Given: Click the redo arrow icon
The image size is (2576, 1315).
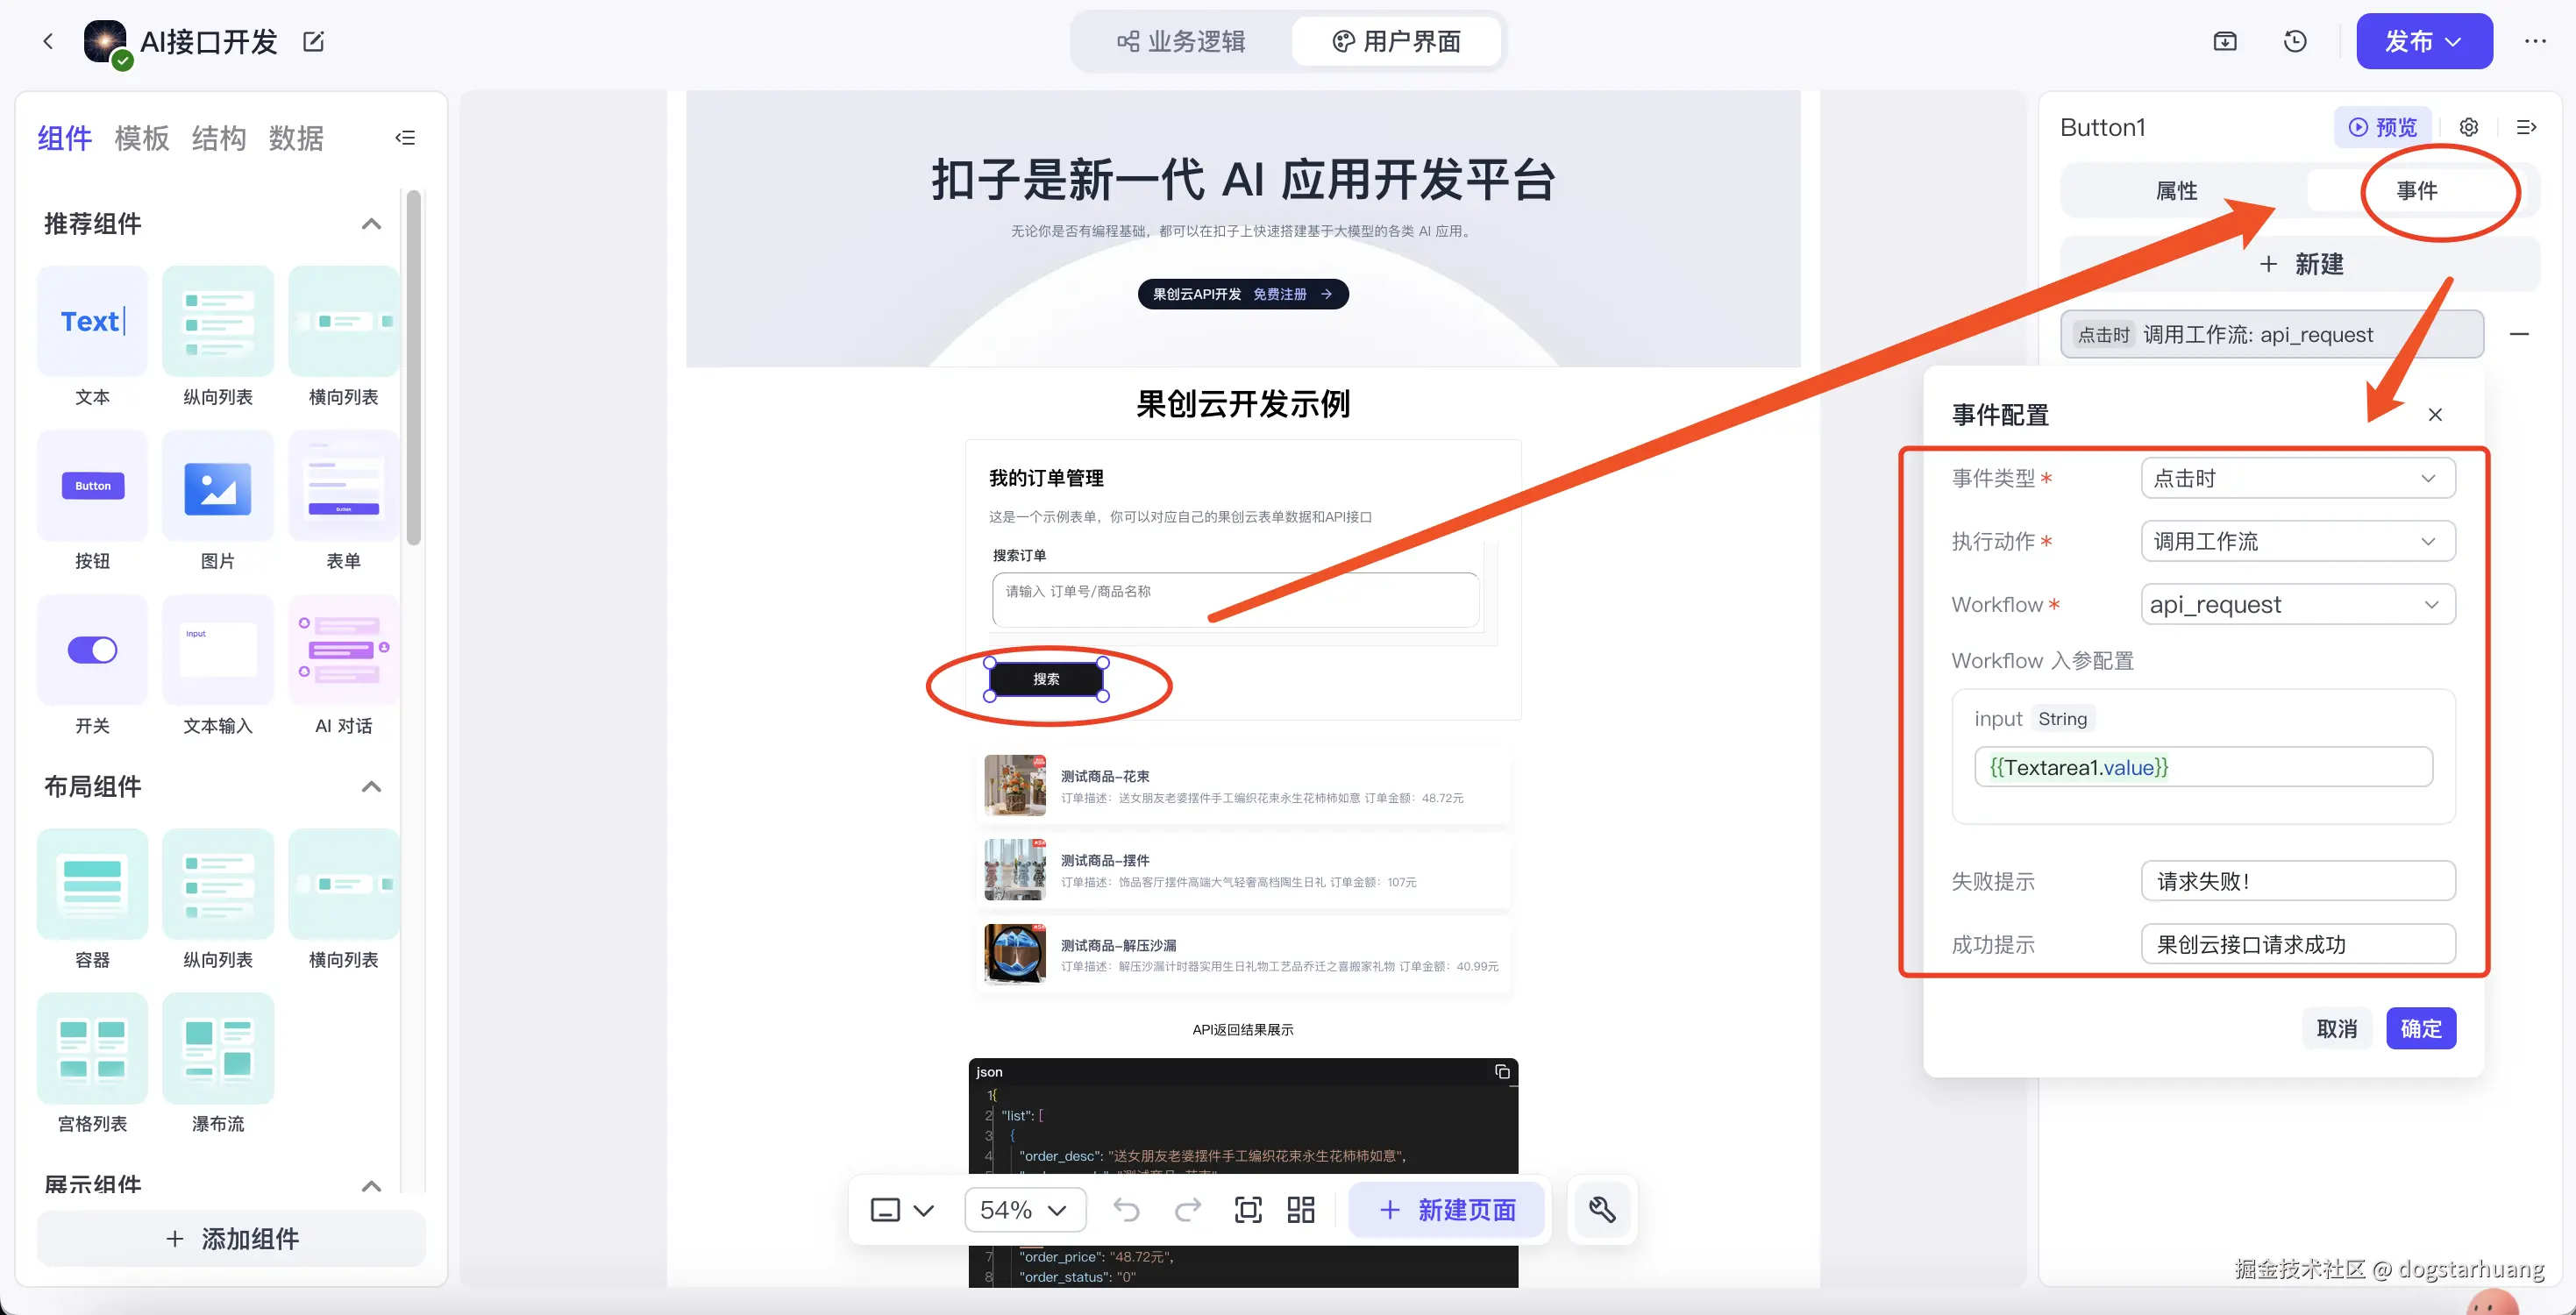Looking at the screenshot, I should 1187,1210.
